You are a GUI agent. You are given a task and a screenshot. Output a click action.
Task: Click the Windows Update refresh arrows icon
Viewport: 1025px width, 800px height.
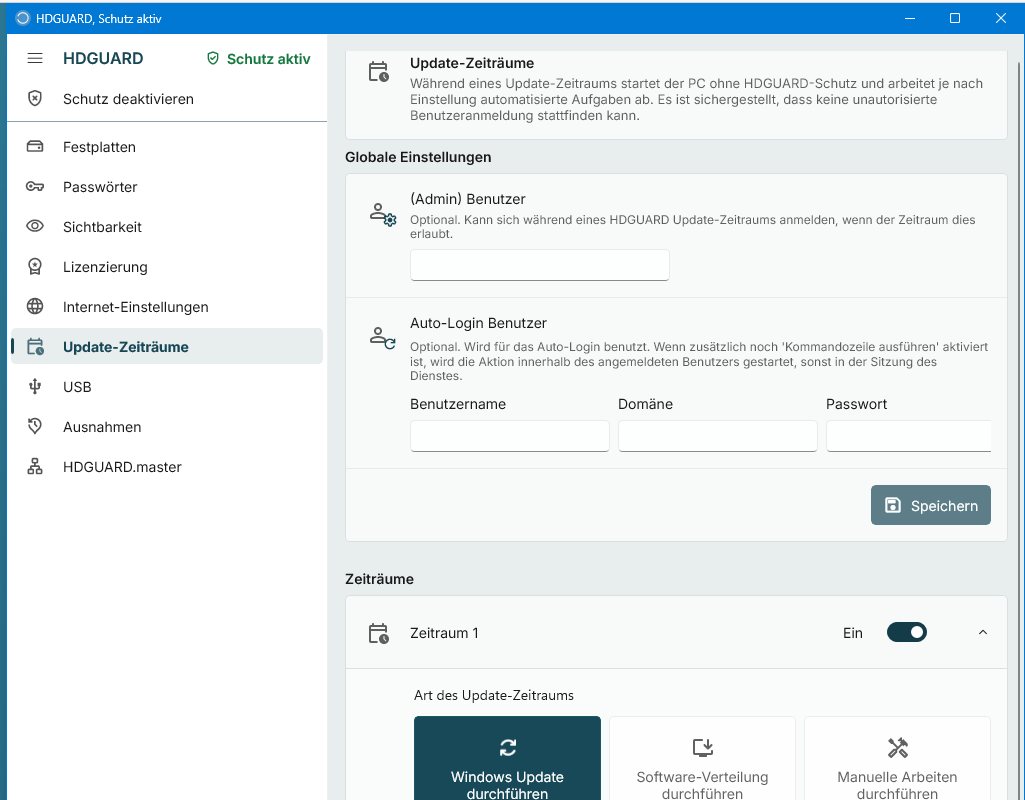[507, 747]
